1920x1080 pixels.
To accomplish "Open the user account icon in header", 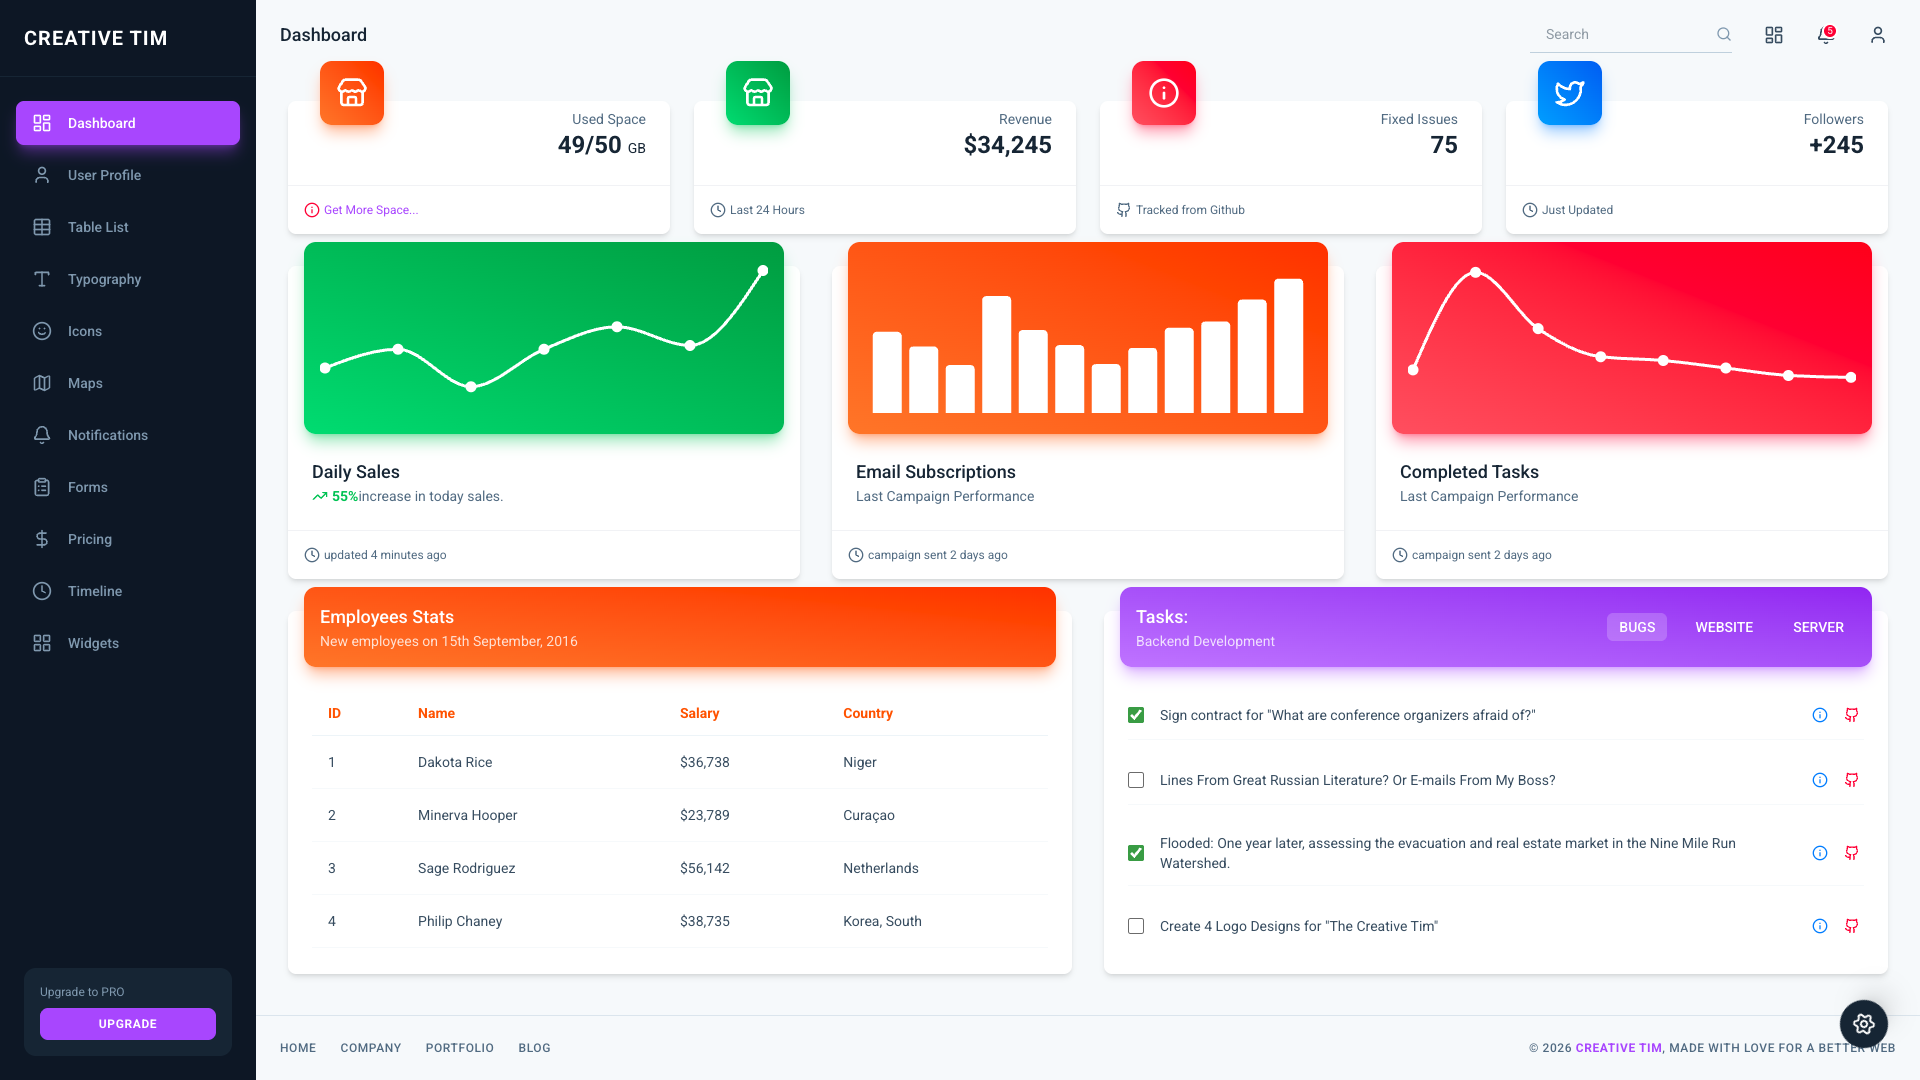I will click(x=1877, y=36).
